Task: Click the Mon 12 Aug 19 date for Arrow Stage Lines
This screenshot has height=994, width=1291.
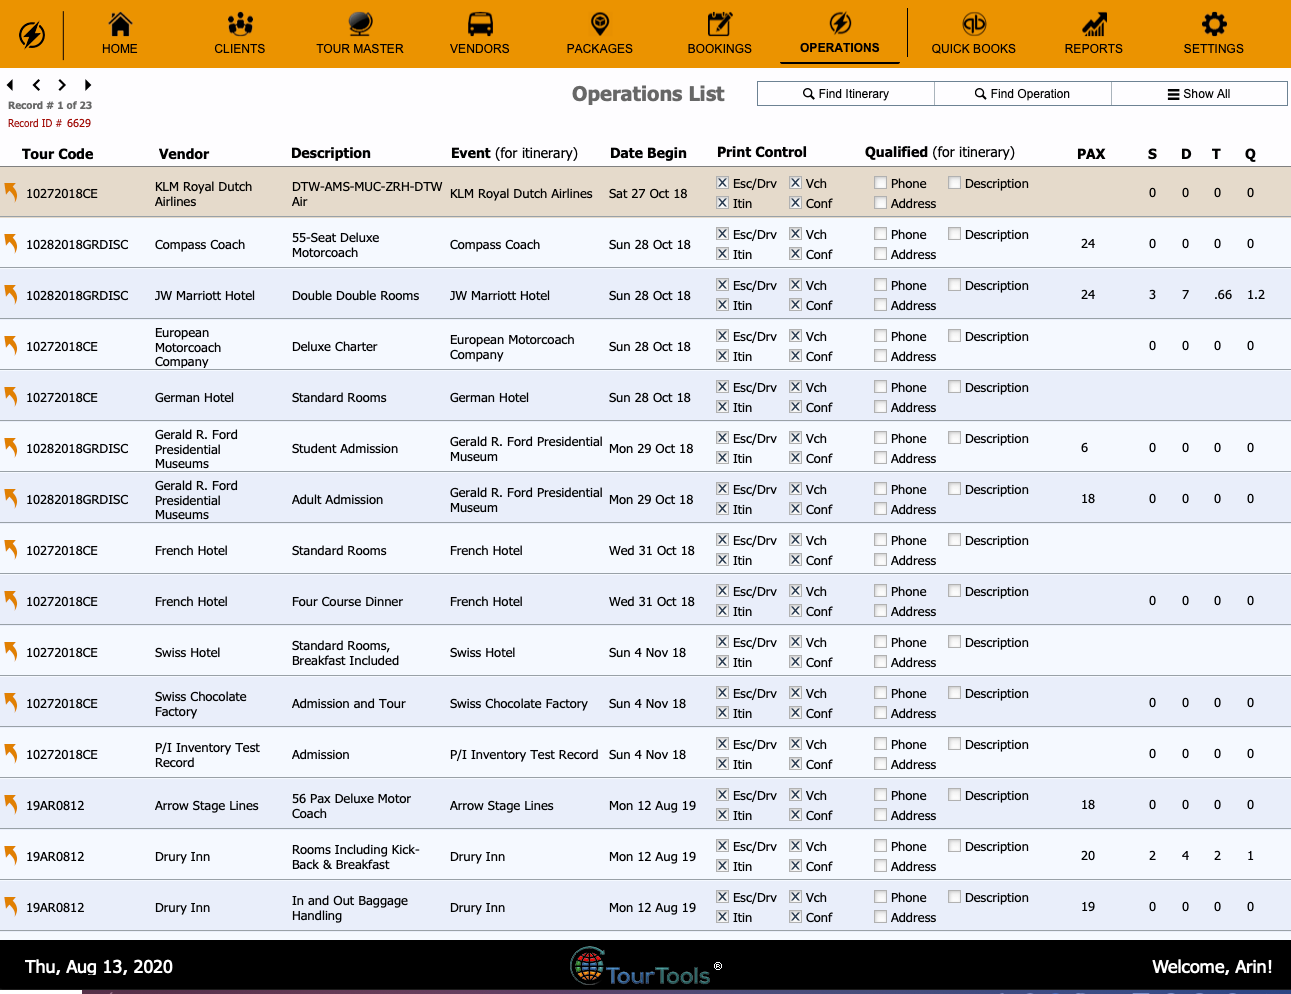Action: [652, 806]
